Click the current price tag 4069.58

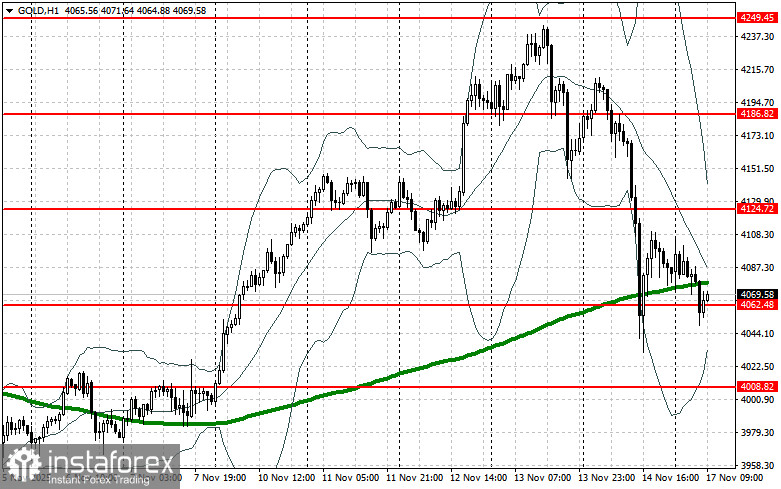757,294
